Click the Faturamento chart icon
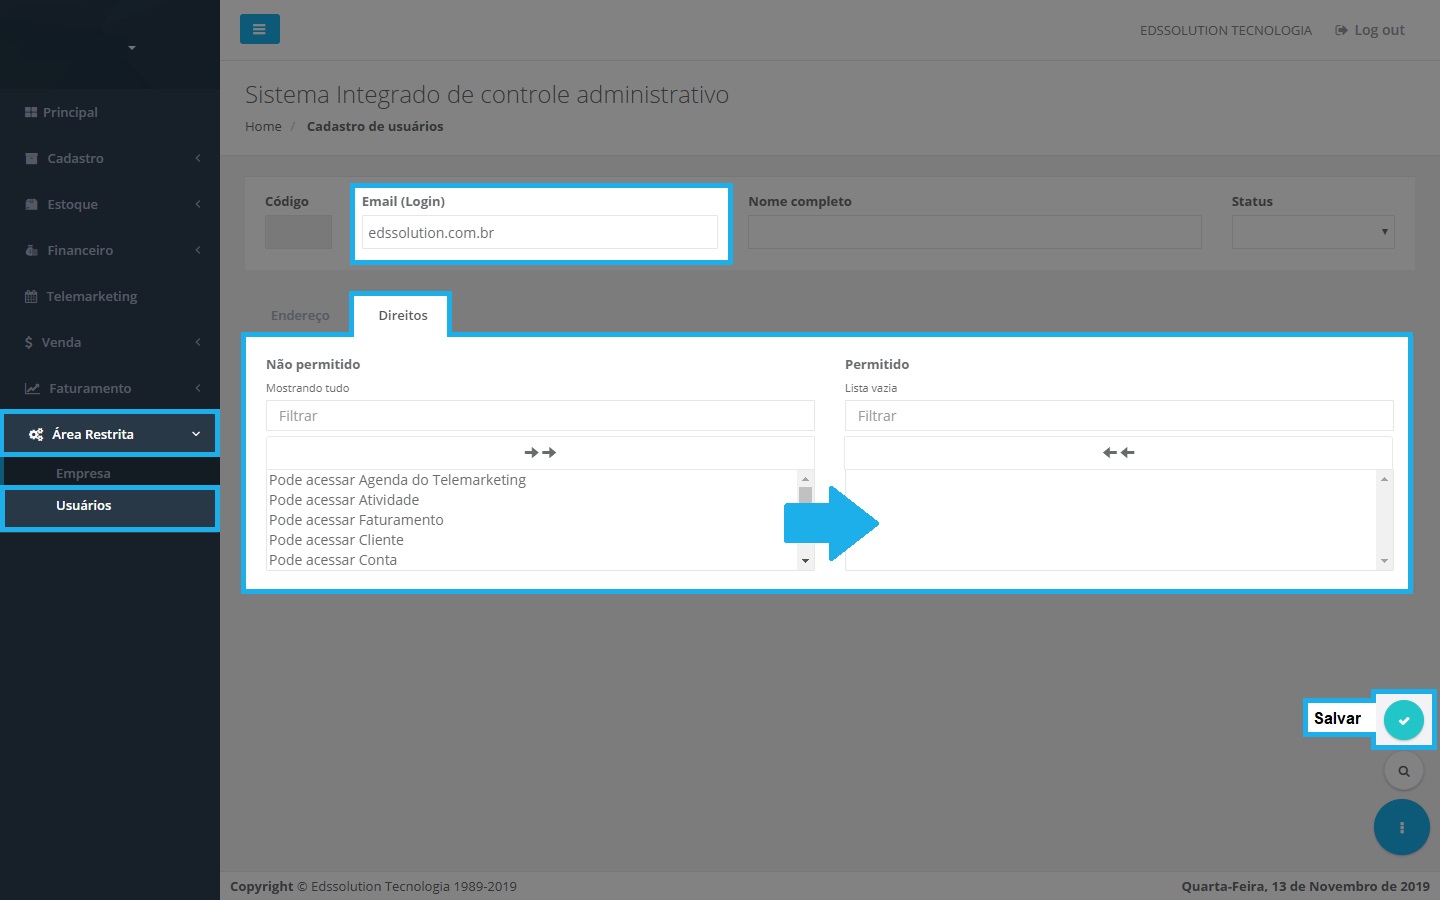This screenshot has height=900, width=1440. (32, 388)
